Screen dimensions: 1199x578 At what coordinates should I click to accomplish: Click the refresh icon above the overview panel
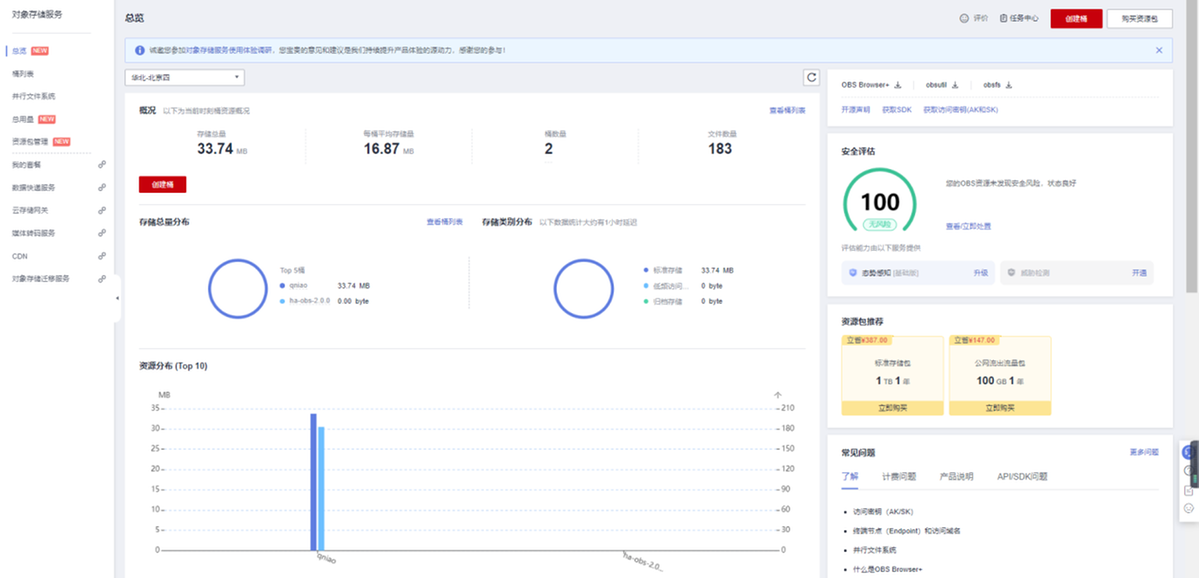click(x=811, y=77)
